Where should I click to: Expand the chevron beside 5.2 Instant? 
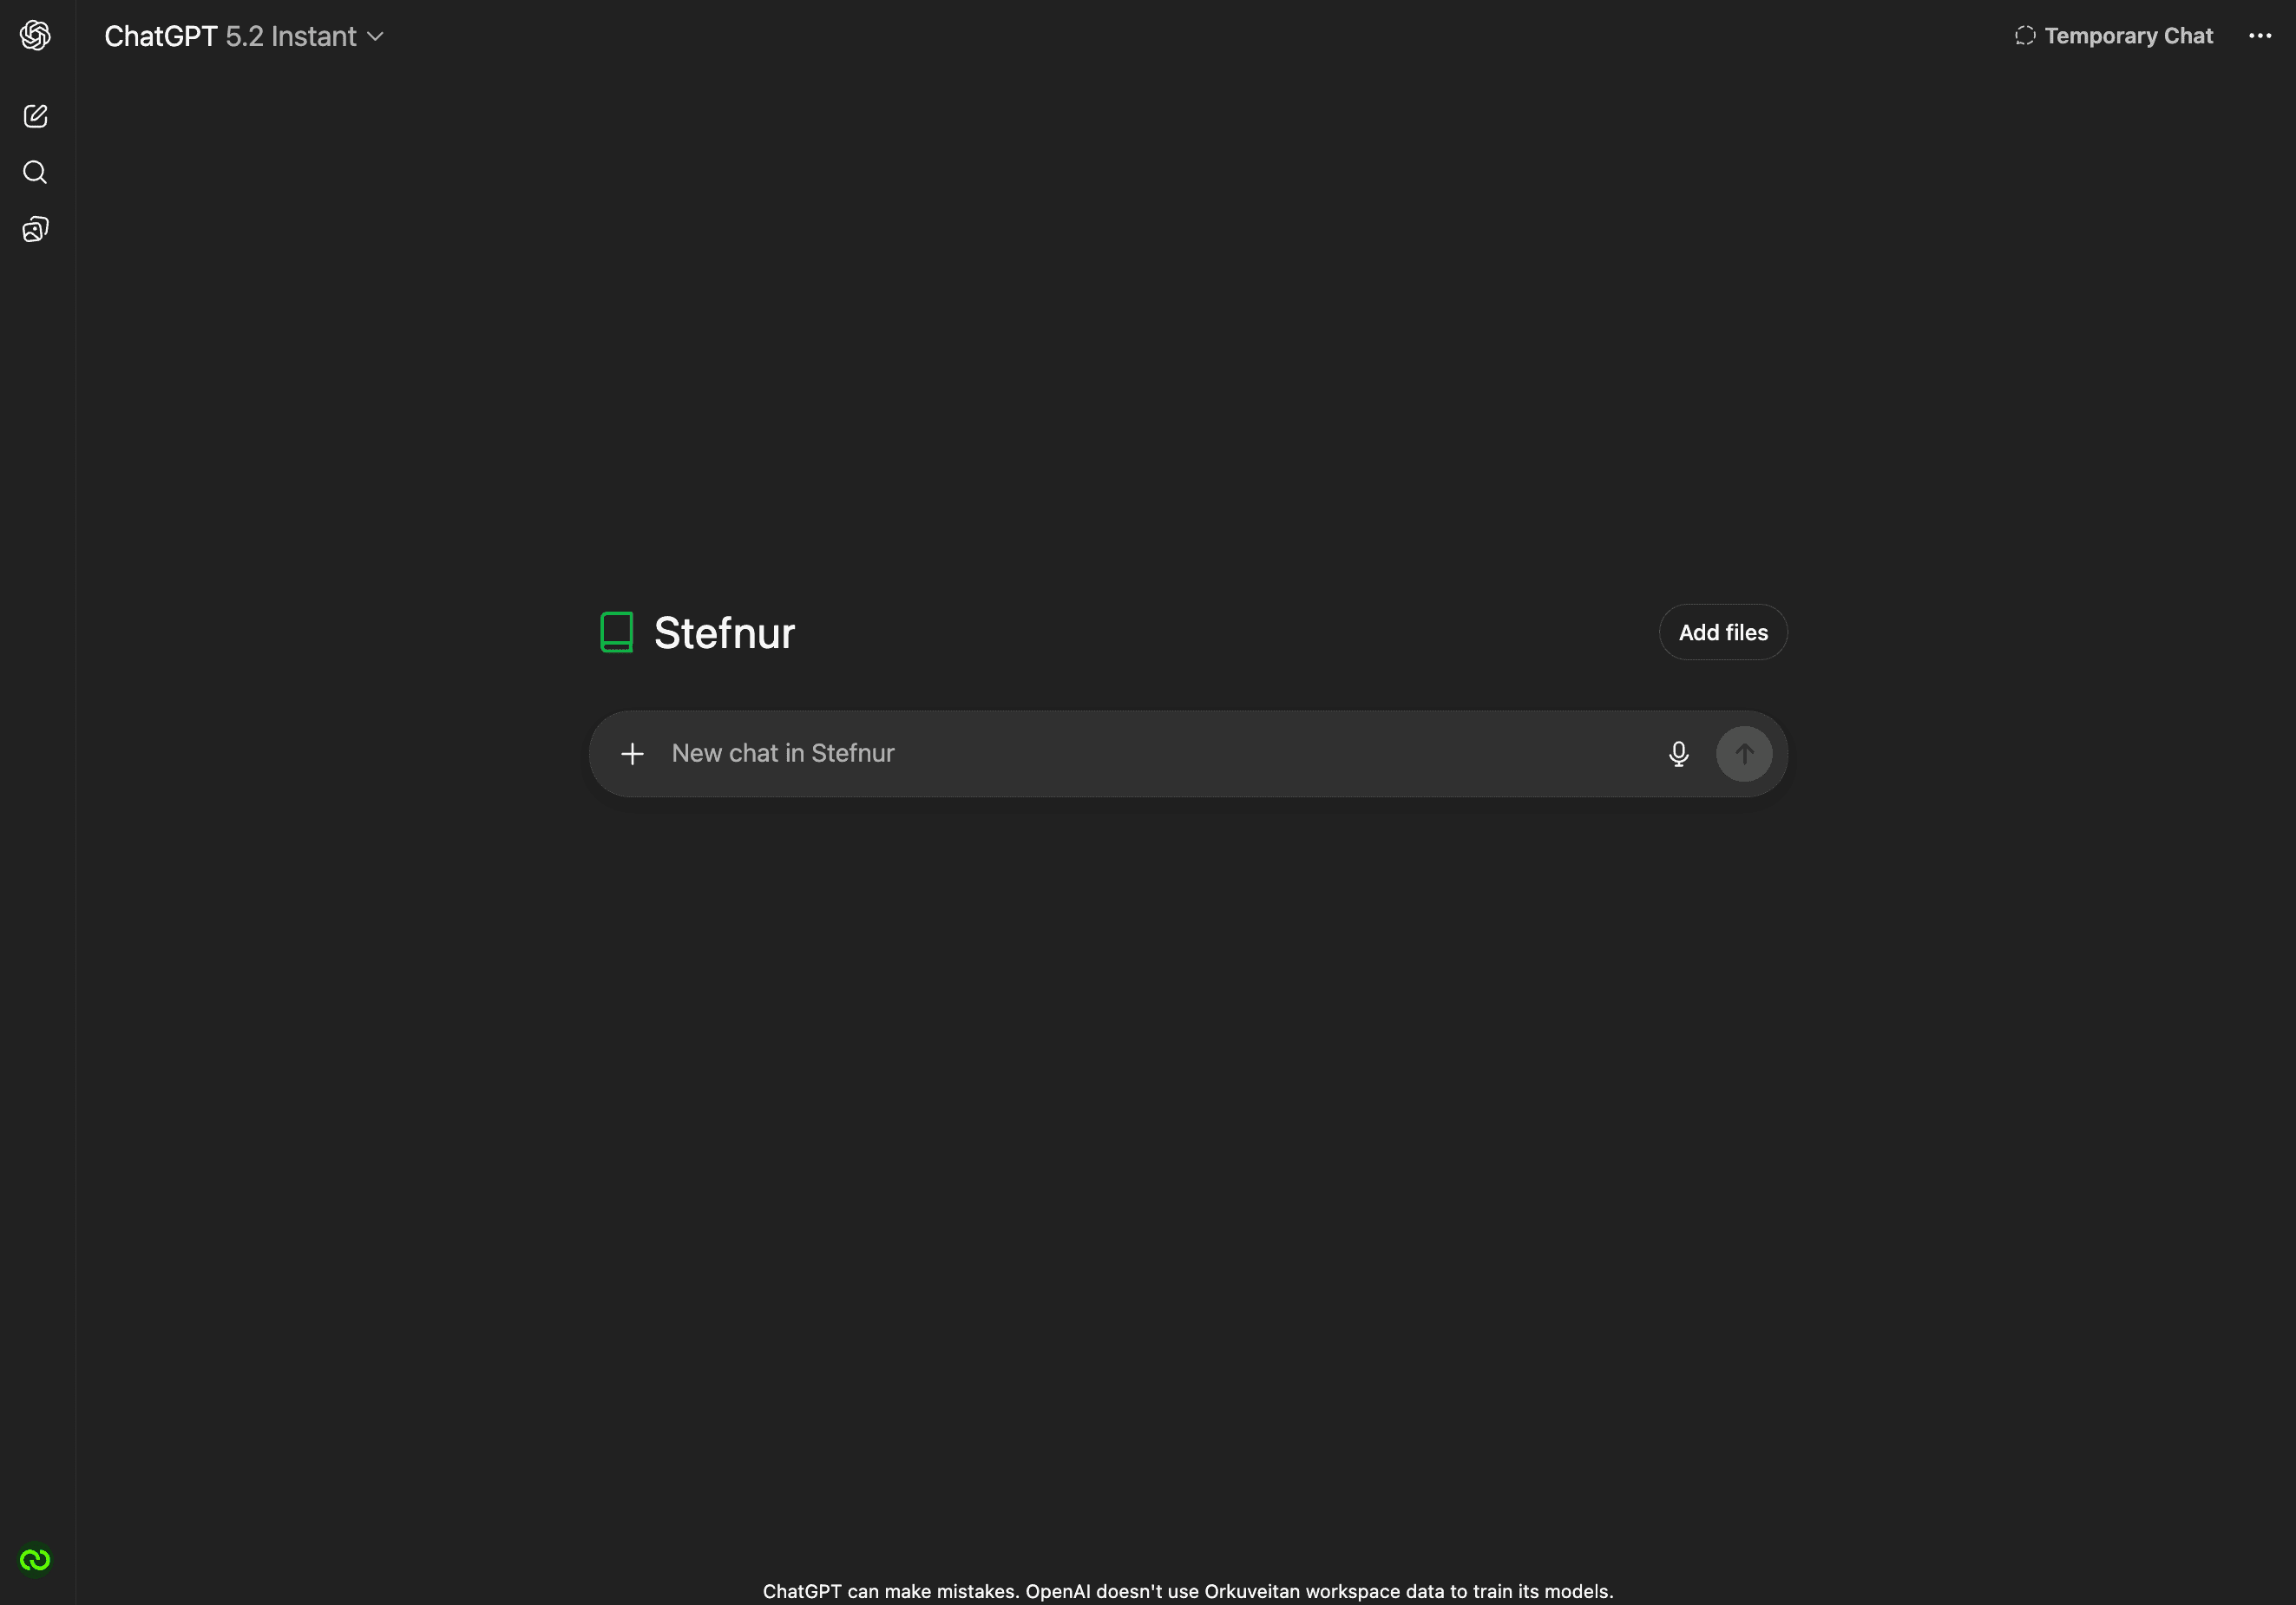[375, 37]
